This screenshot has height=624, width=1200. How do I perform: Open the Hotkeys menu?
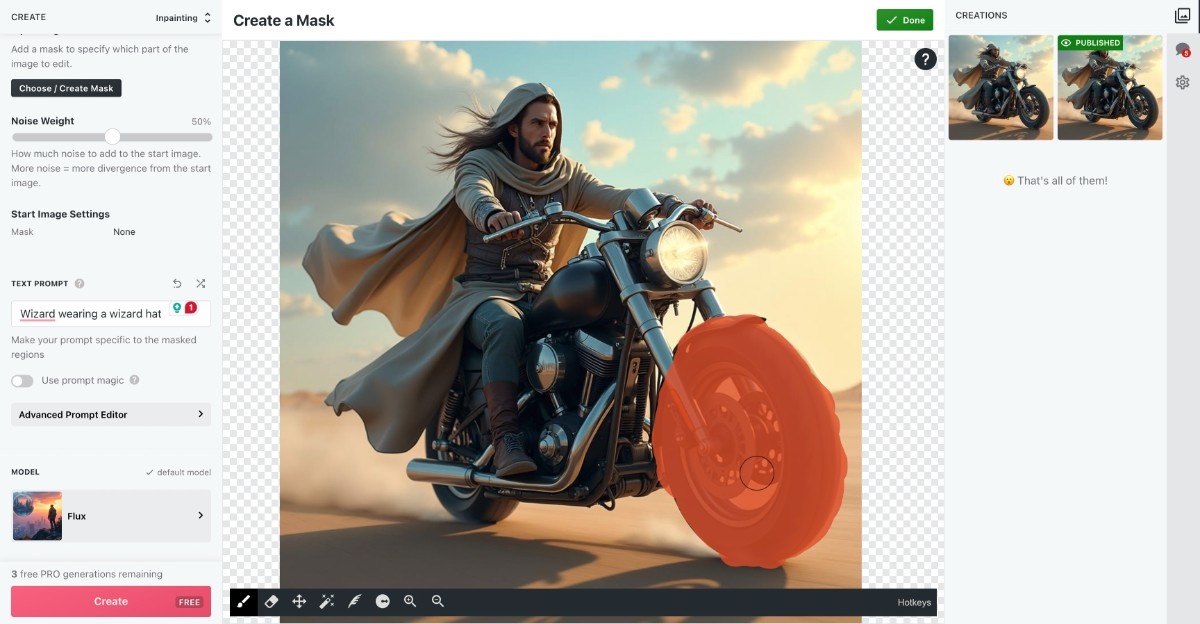point(914,602)
